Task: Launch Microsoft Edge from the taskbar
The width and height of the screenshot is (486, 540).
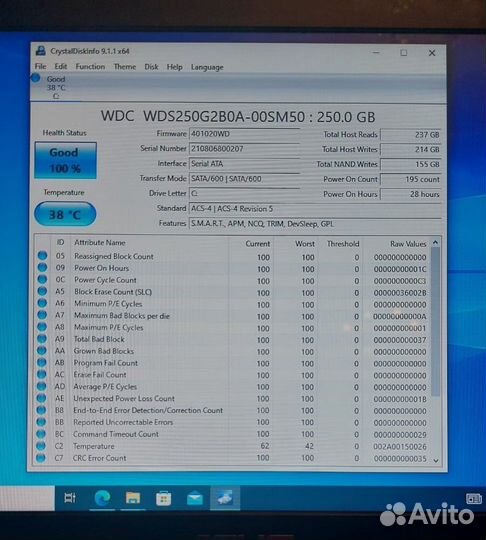Action: [x=102, y=498]
